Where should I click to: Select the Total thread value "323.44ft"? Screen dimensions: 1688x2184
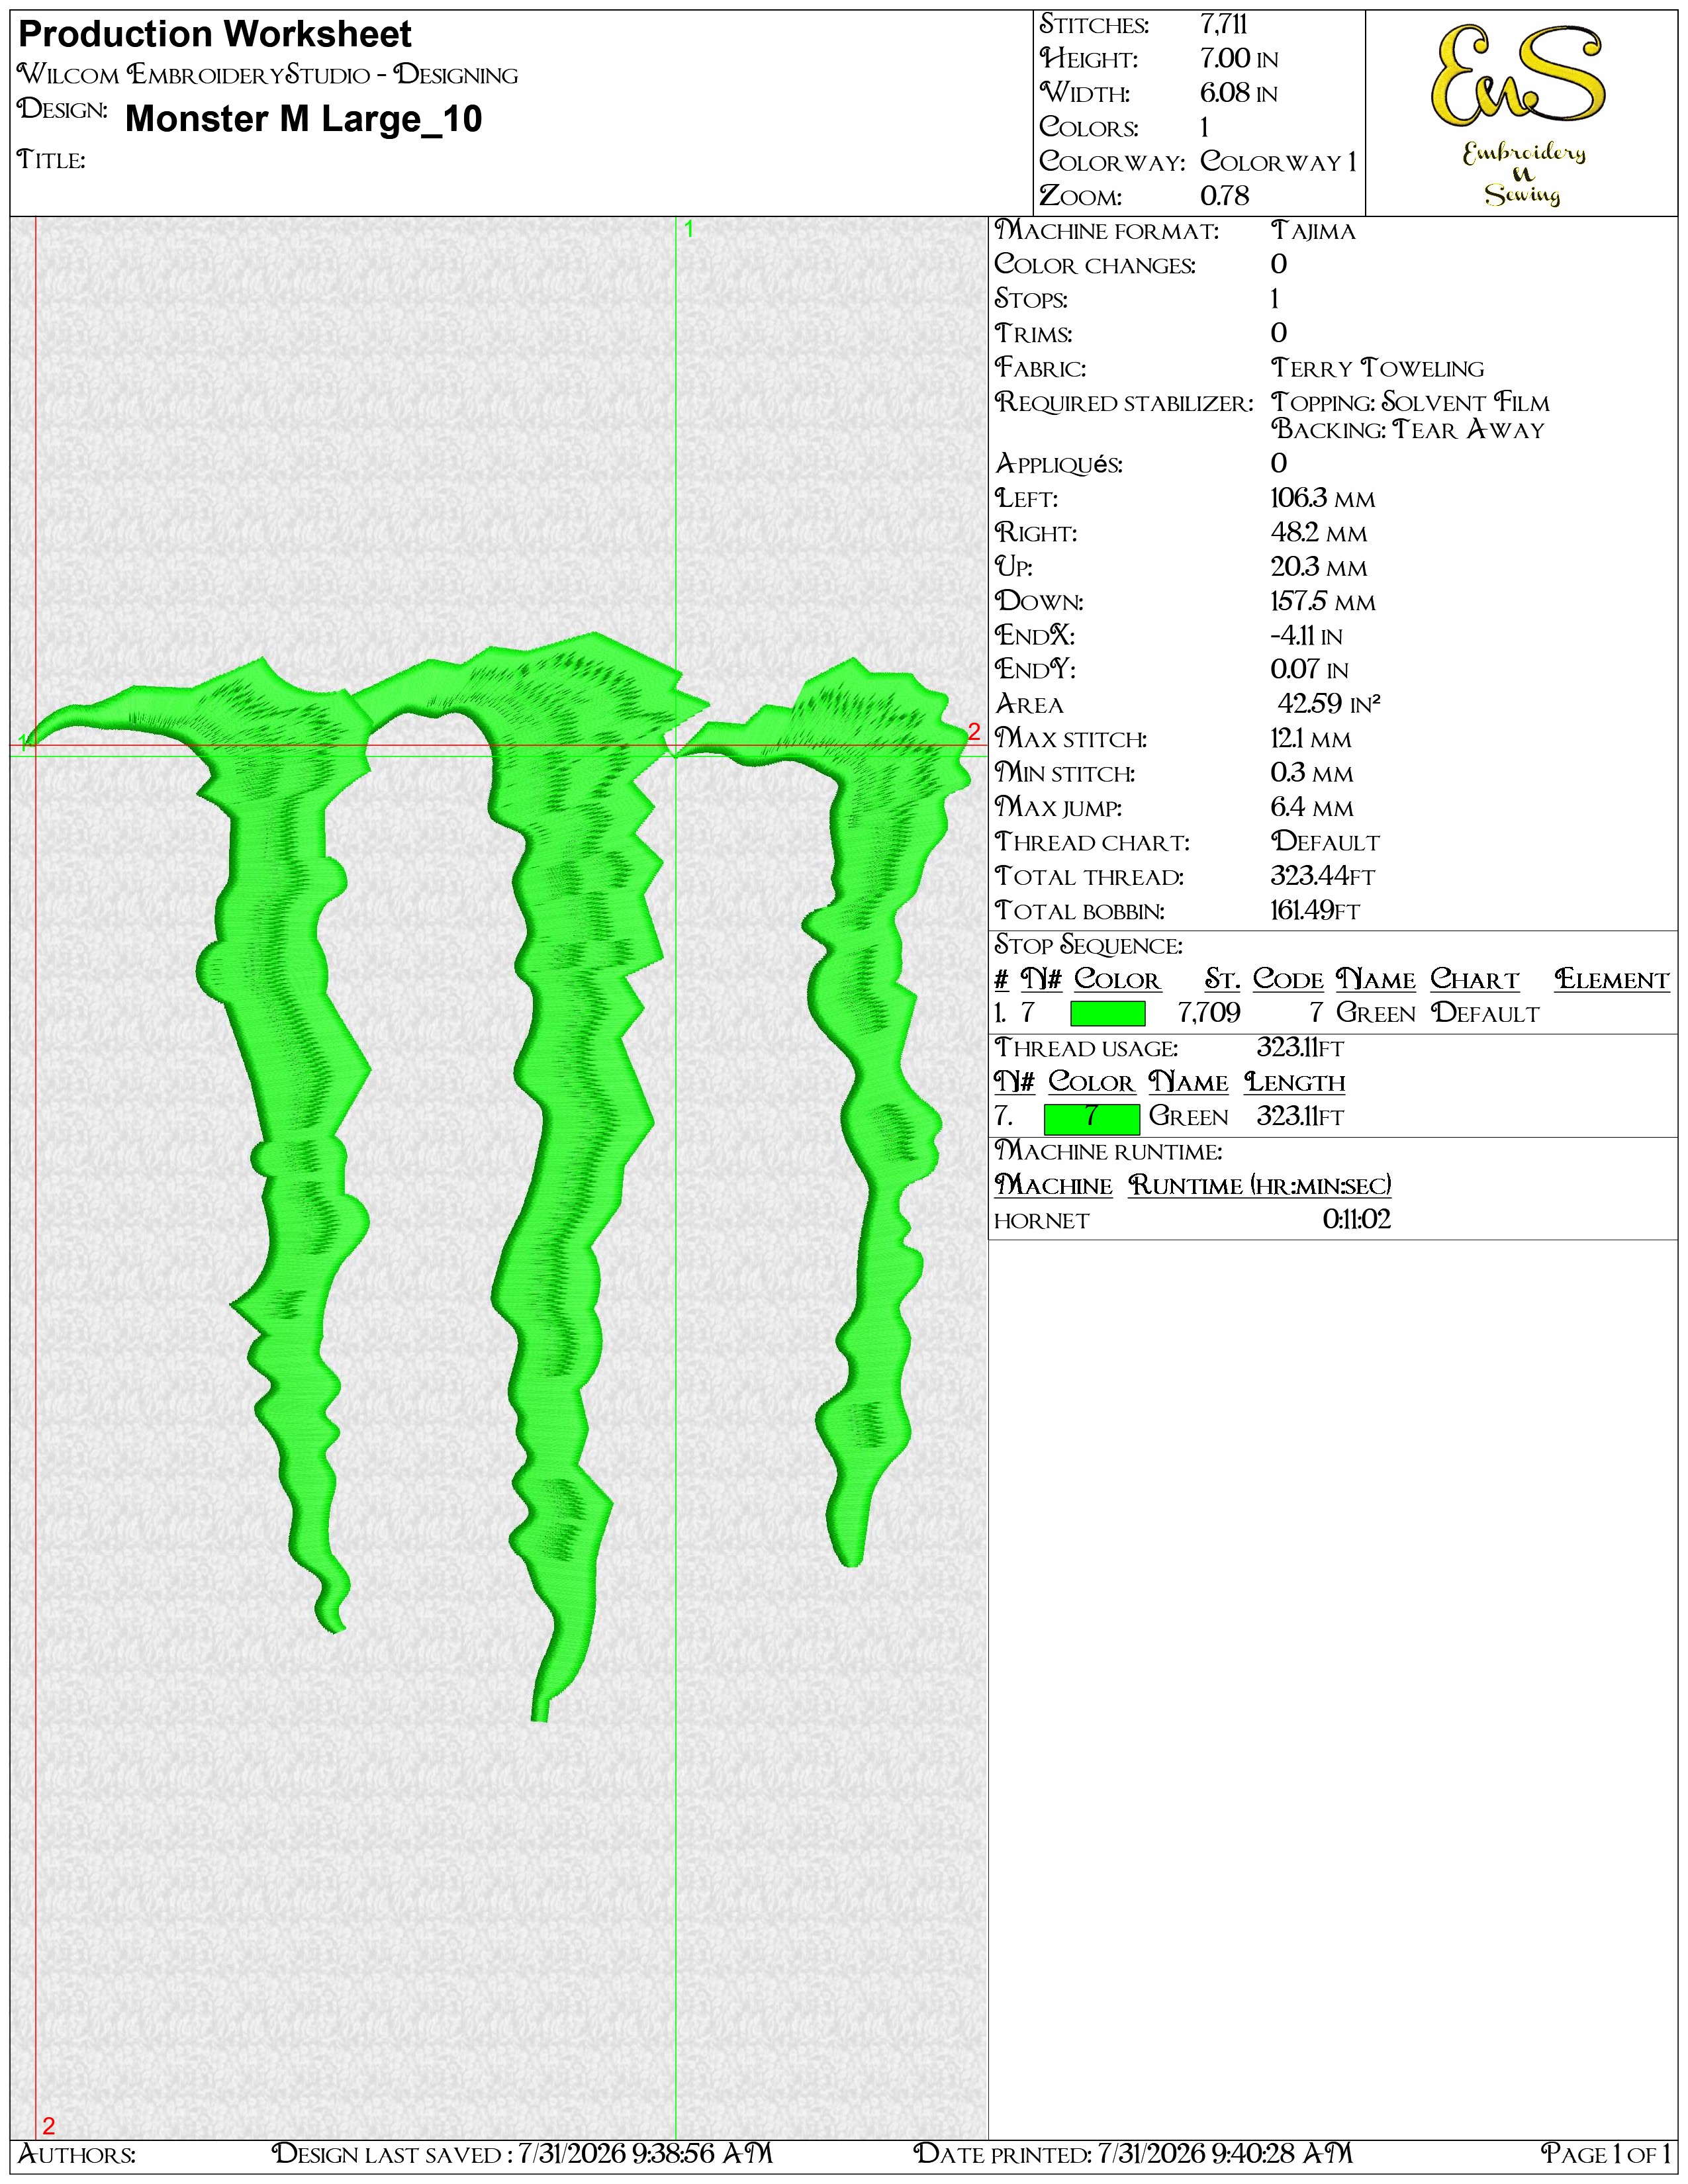click(x=1323, y=876)
